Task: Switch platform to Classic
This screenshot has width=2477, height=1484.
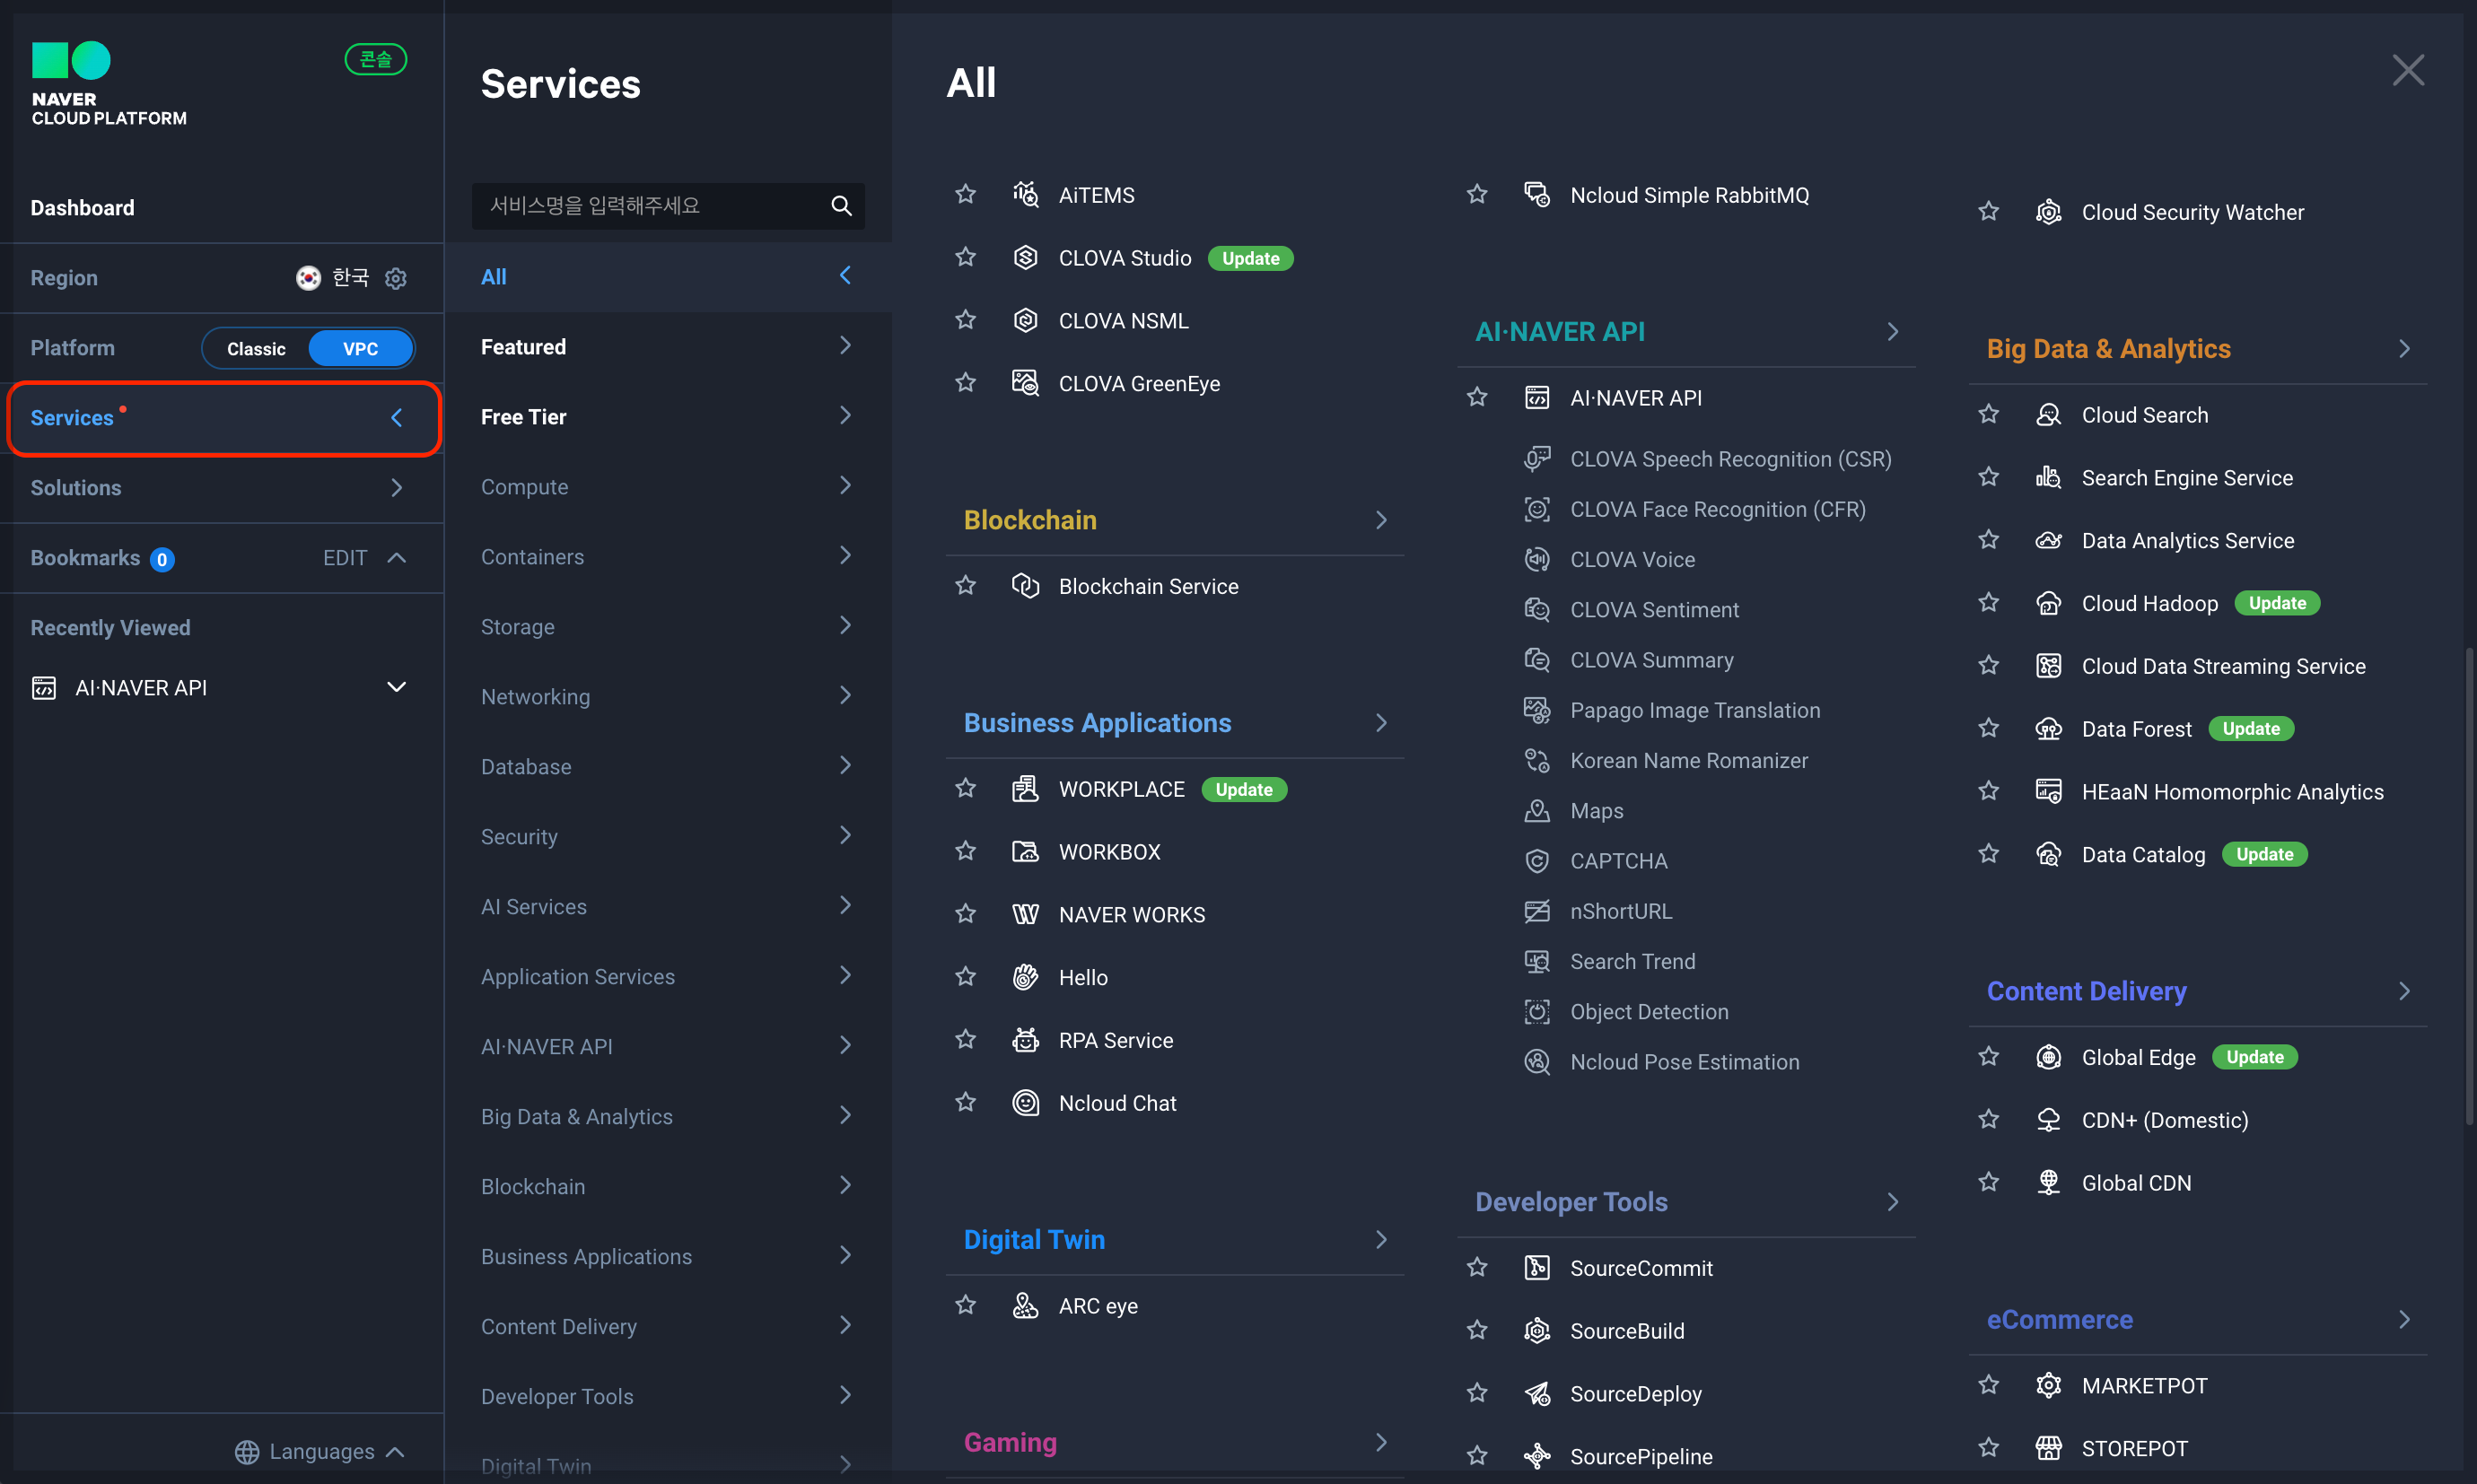Action: [256, 348]
